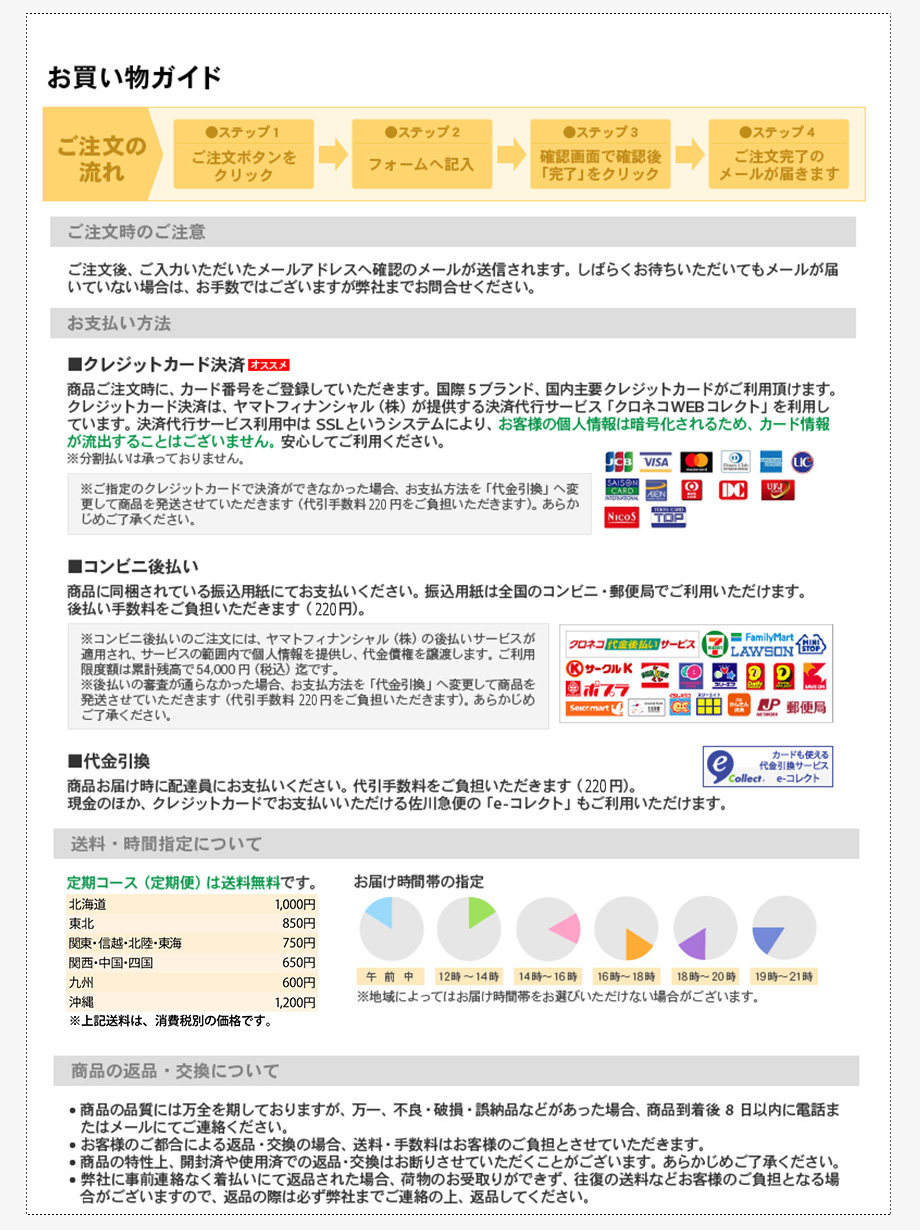This screenshot has height=1230, width=920.
Task: Select the yellow Daily Yamazaki logo
Action: 755,677
